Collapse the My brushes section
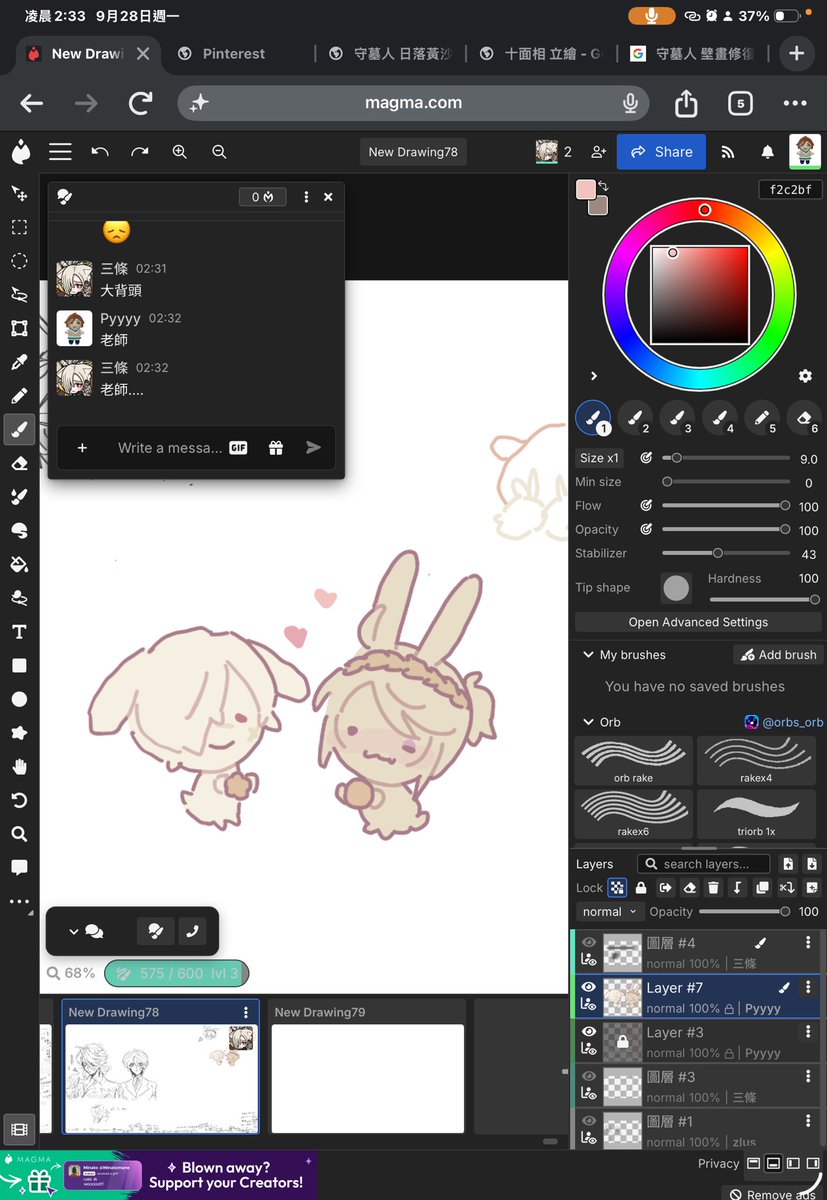 (x=588, y=655)
